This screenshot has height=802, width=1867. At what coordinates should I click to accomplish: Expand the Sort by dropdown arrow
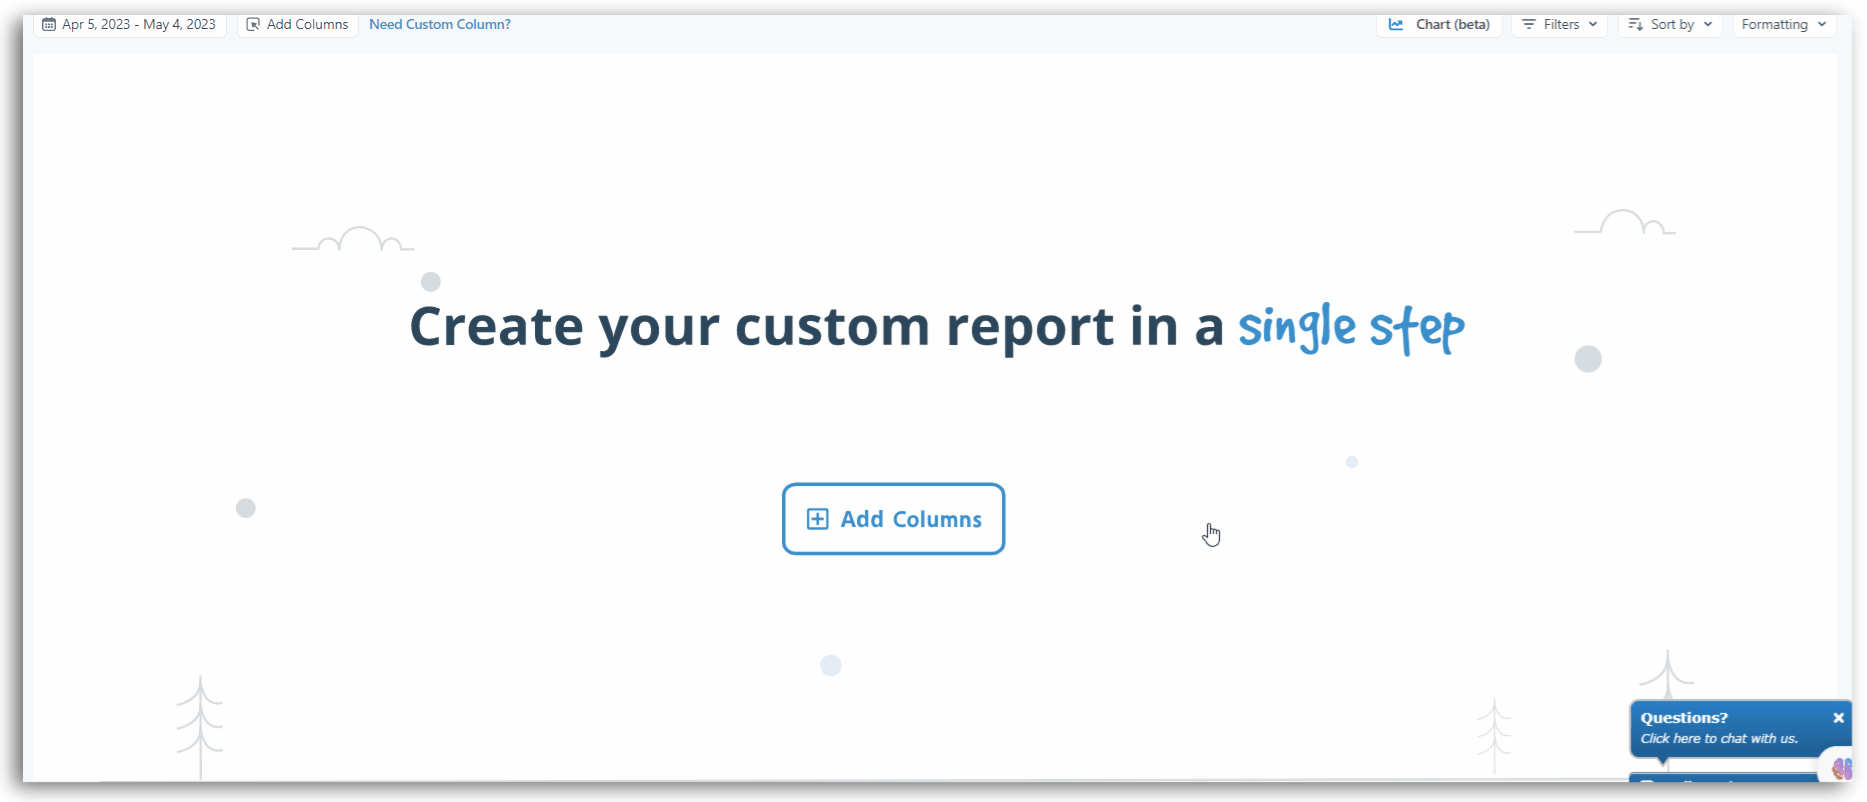1708,25
